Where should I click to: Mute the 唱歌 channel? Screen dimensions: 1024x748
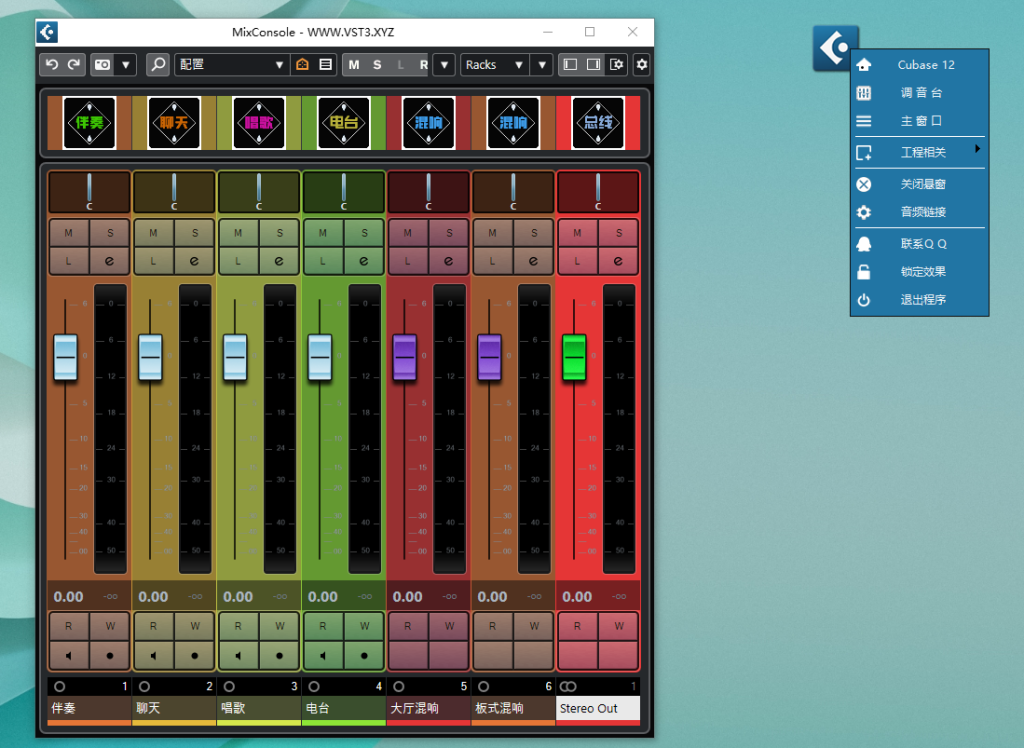238,233
